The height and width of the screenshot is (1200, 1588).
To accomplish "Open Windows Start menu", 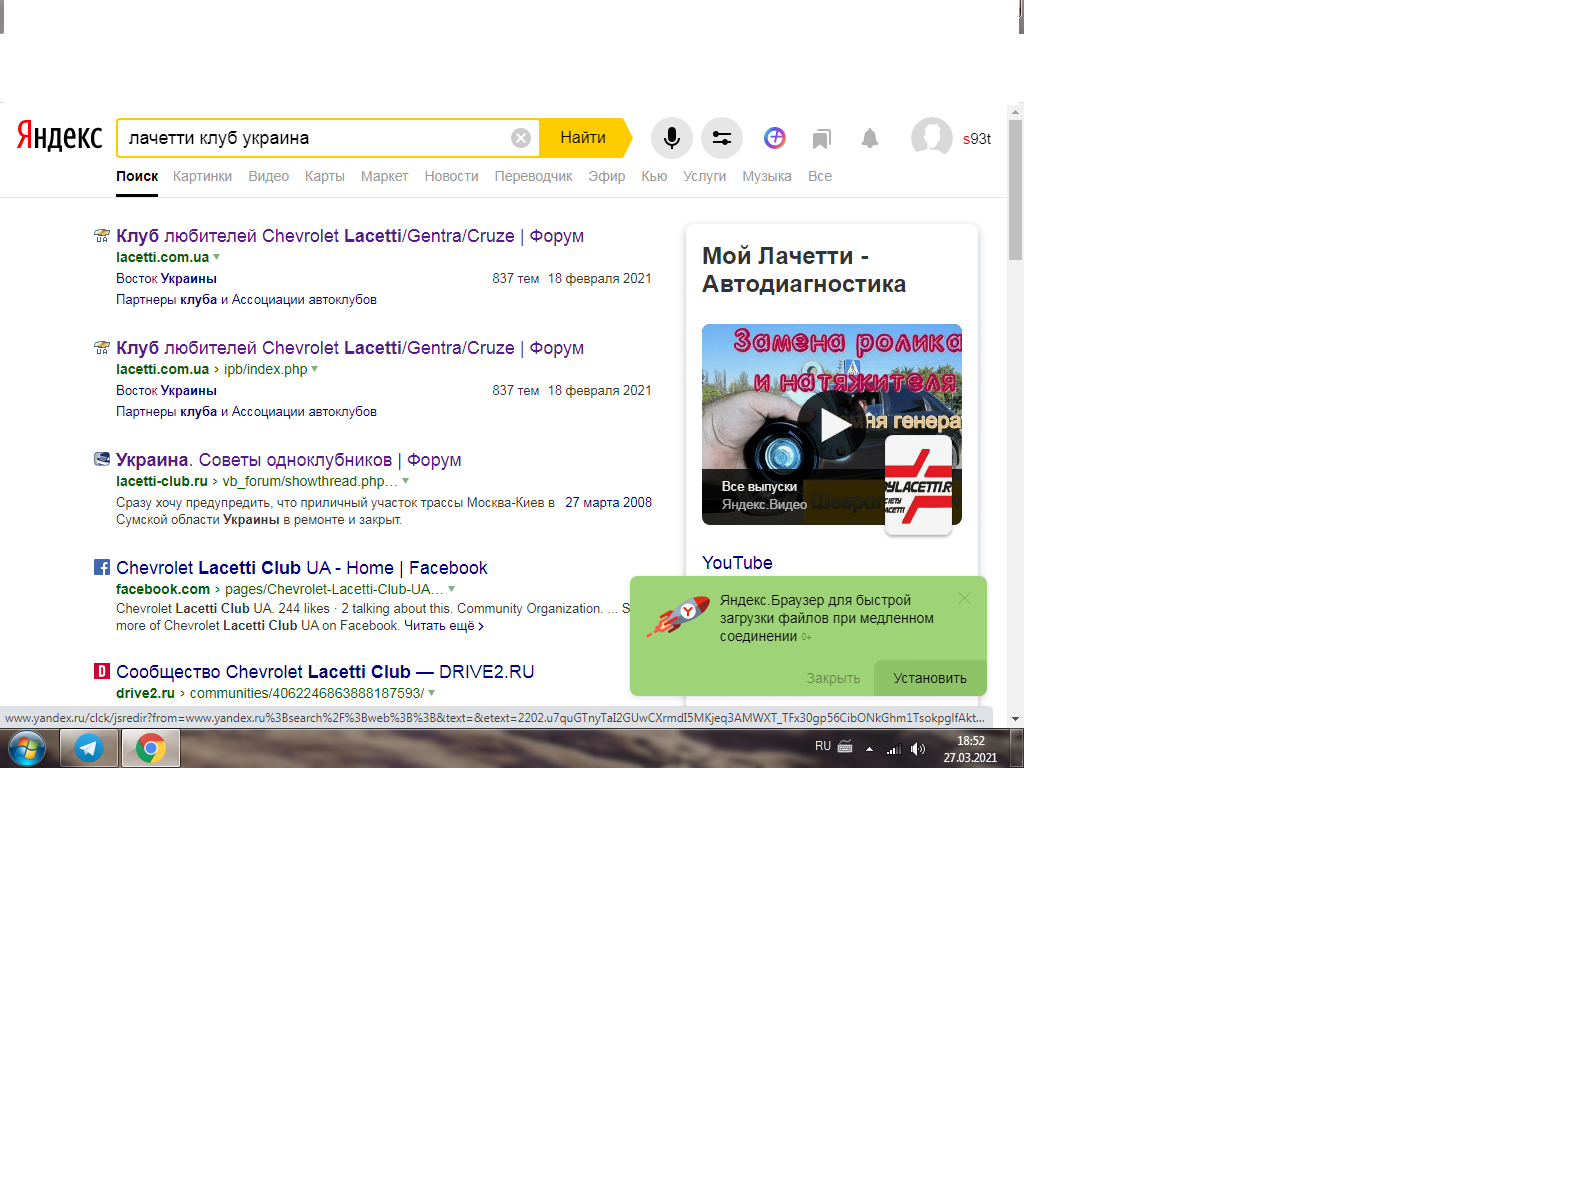I will pos(27,748).
